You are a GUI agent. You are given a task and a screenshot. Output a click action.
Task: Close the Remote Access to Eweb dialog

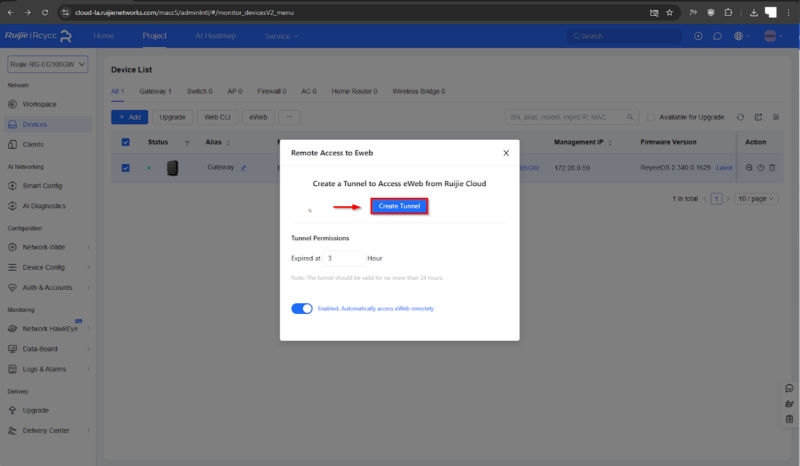tap(506, 153)
